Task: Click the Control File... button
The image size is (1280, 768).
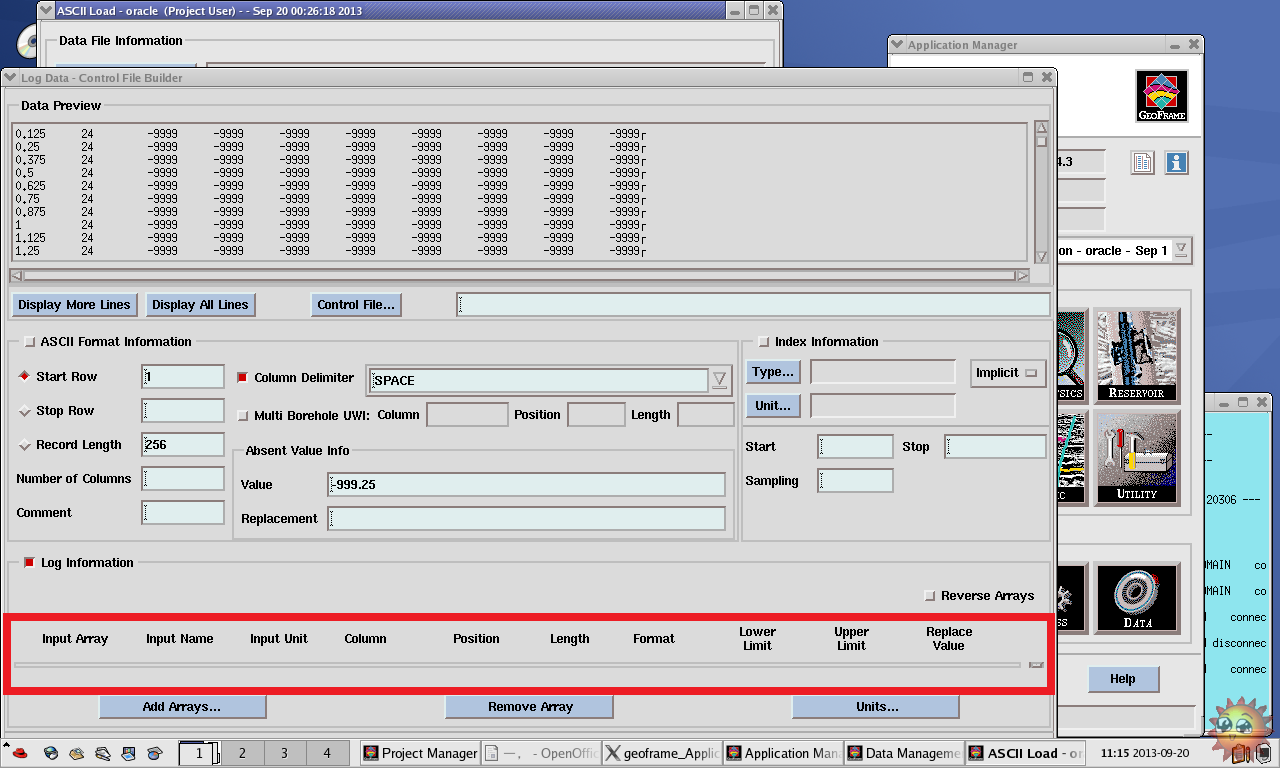Action: [x=356, y=305]
